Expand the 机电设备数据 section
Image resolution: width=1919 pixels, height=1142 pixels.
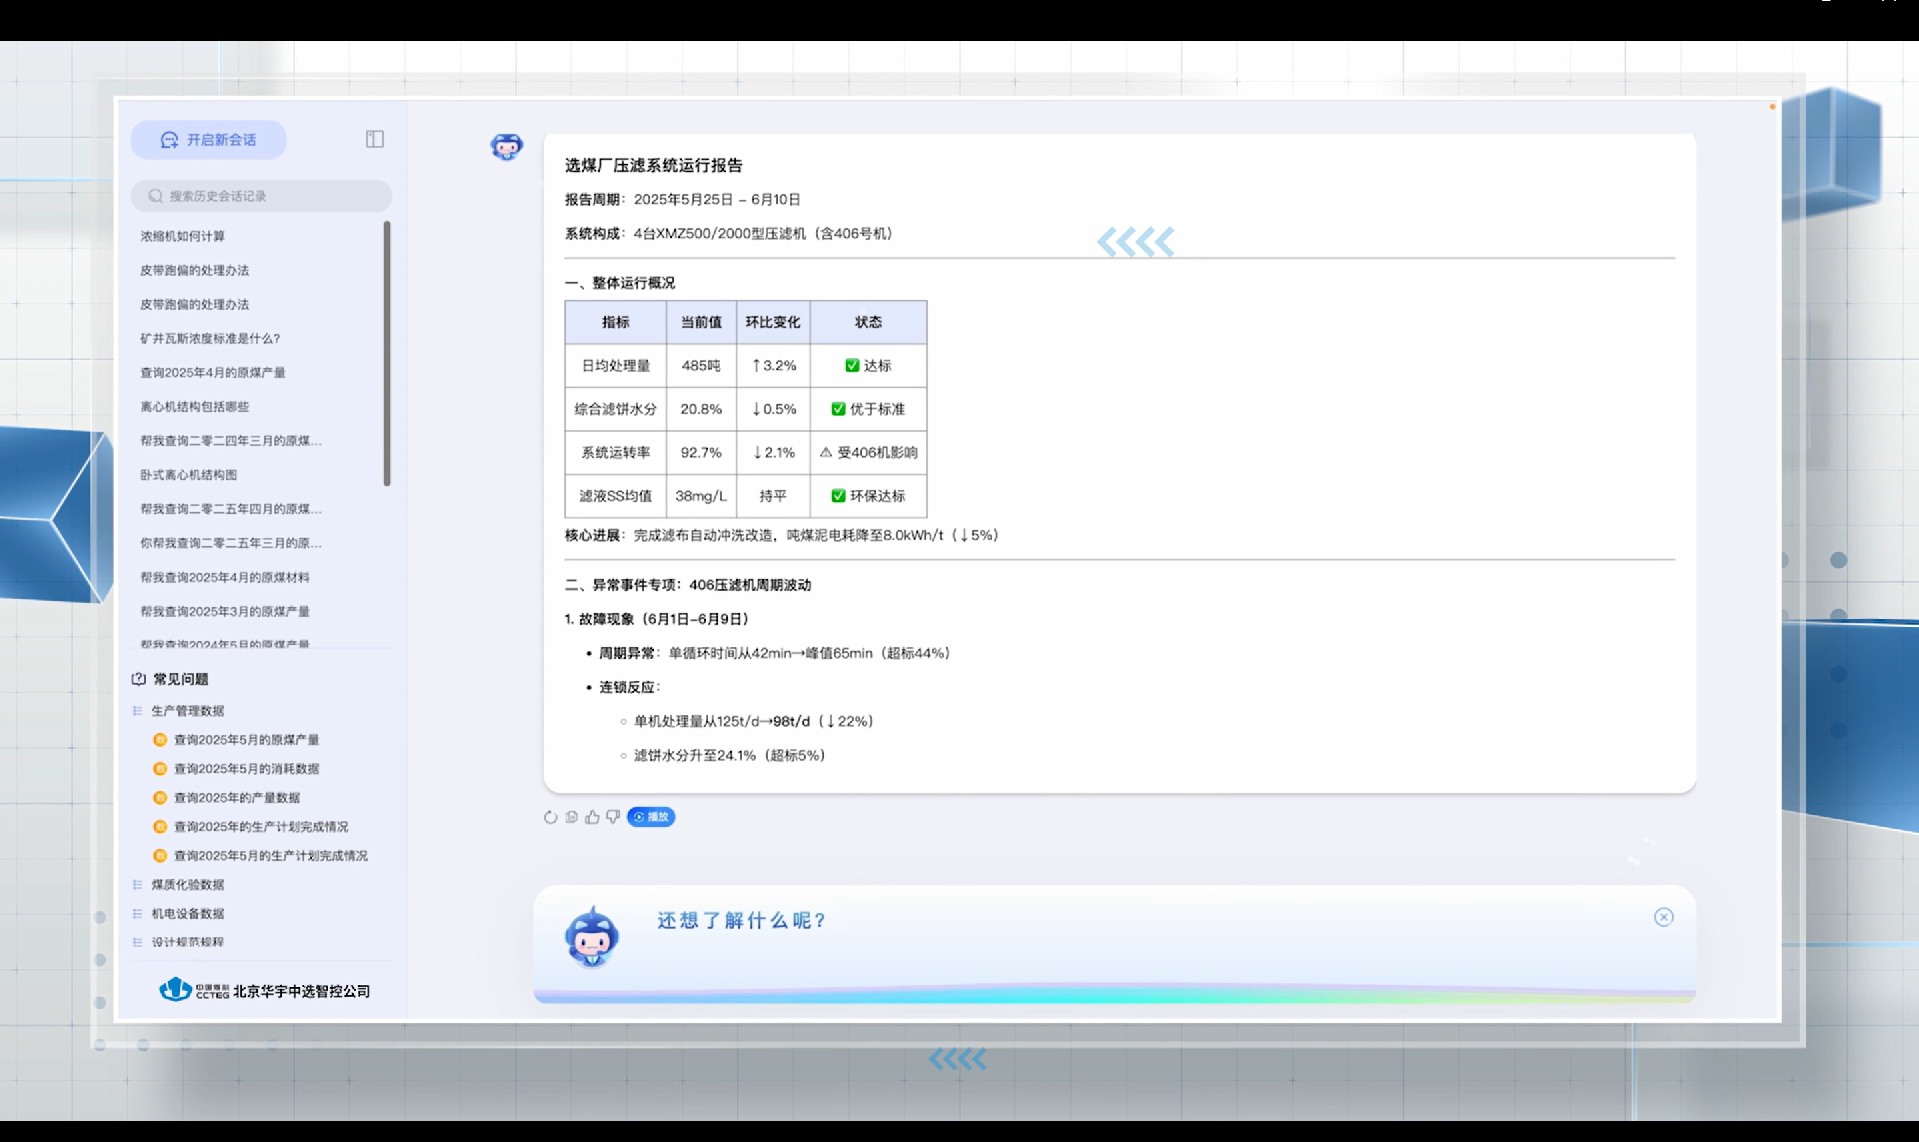click(x=186, y=913)
